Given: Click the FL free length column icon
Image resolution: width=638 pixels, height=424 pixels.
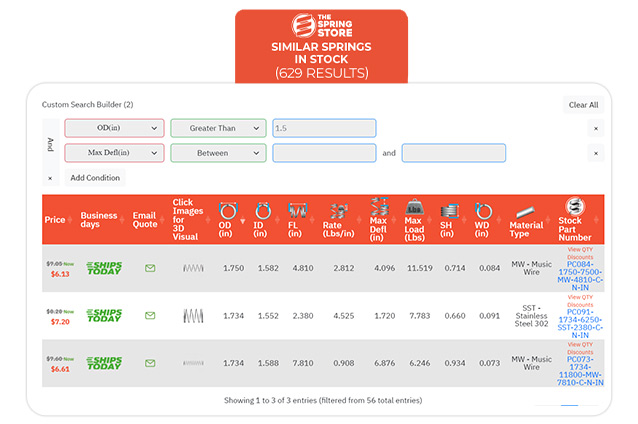Looking at the screenshot, I should pyautogui.click(x=297, y=210).
